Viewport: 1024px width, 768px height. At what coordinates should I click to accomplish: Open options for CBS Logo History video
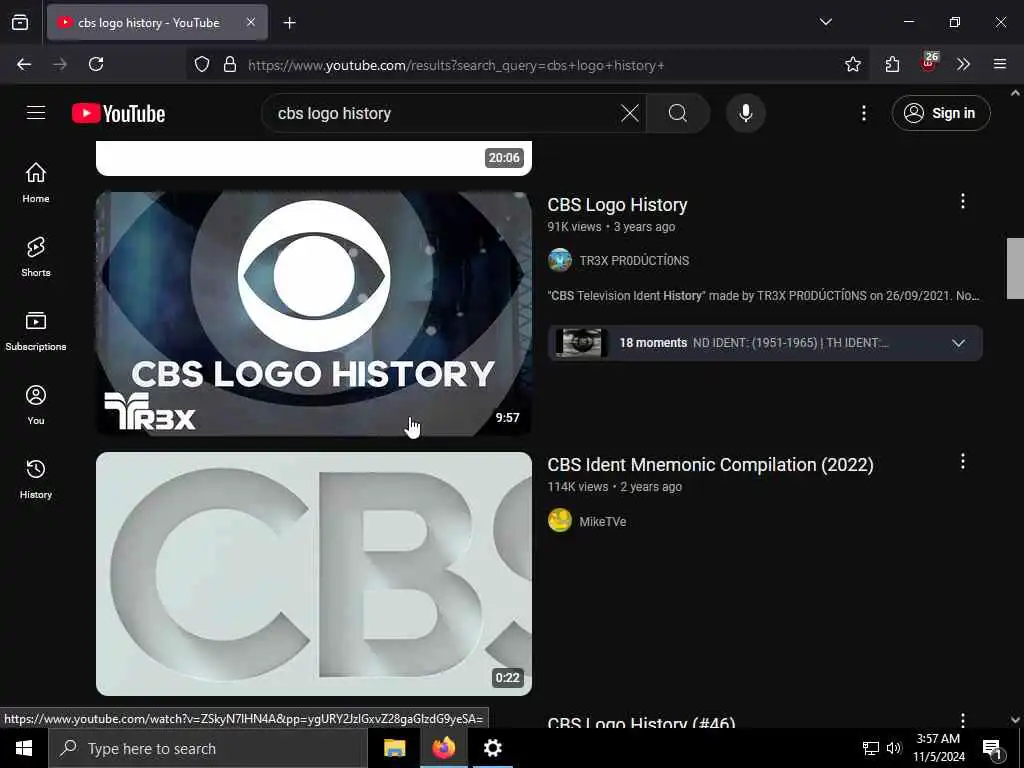pyautogui.click(x=963, y=201)
